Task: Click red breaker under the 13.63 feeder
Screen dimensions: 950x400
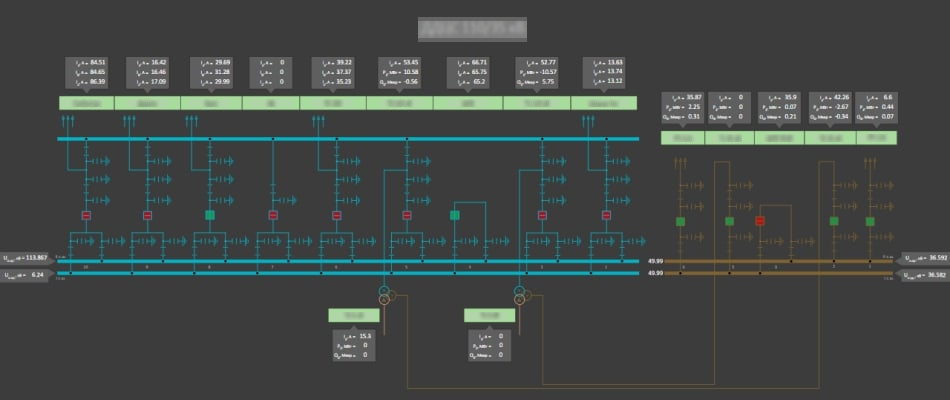Action: [605, 215]
